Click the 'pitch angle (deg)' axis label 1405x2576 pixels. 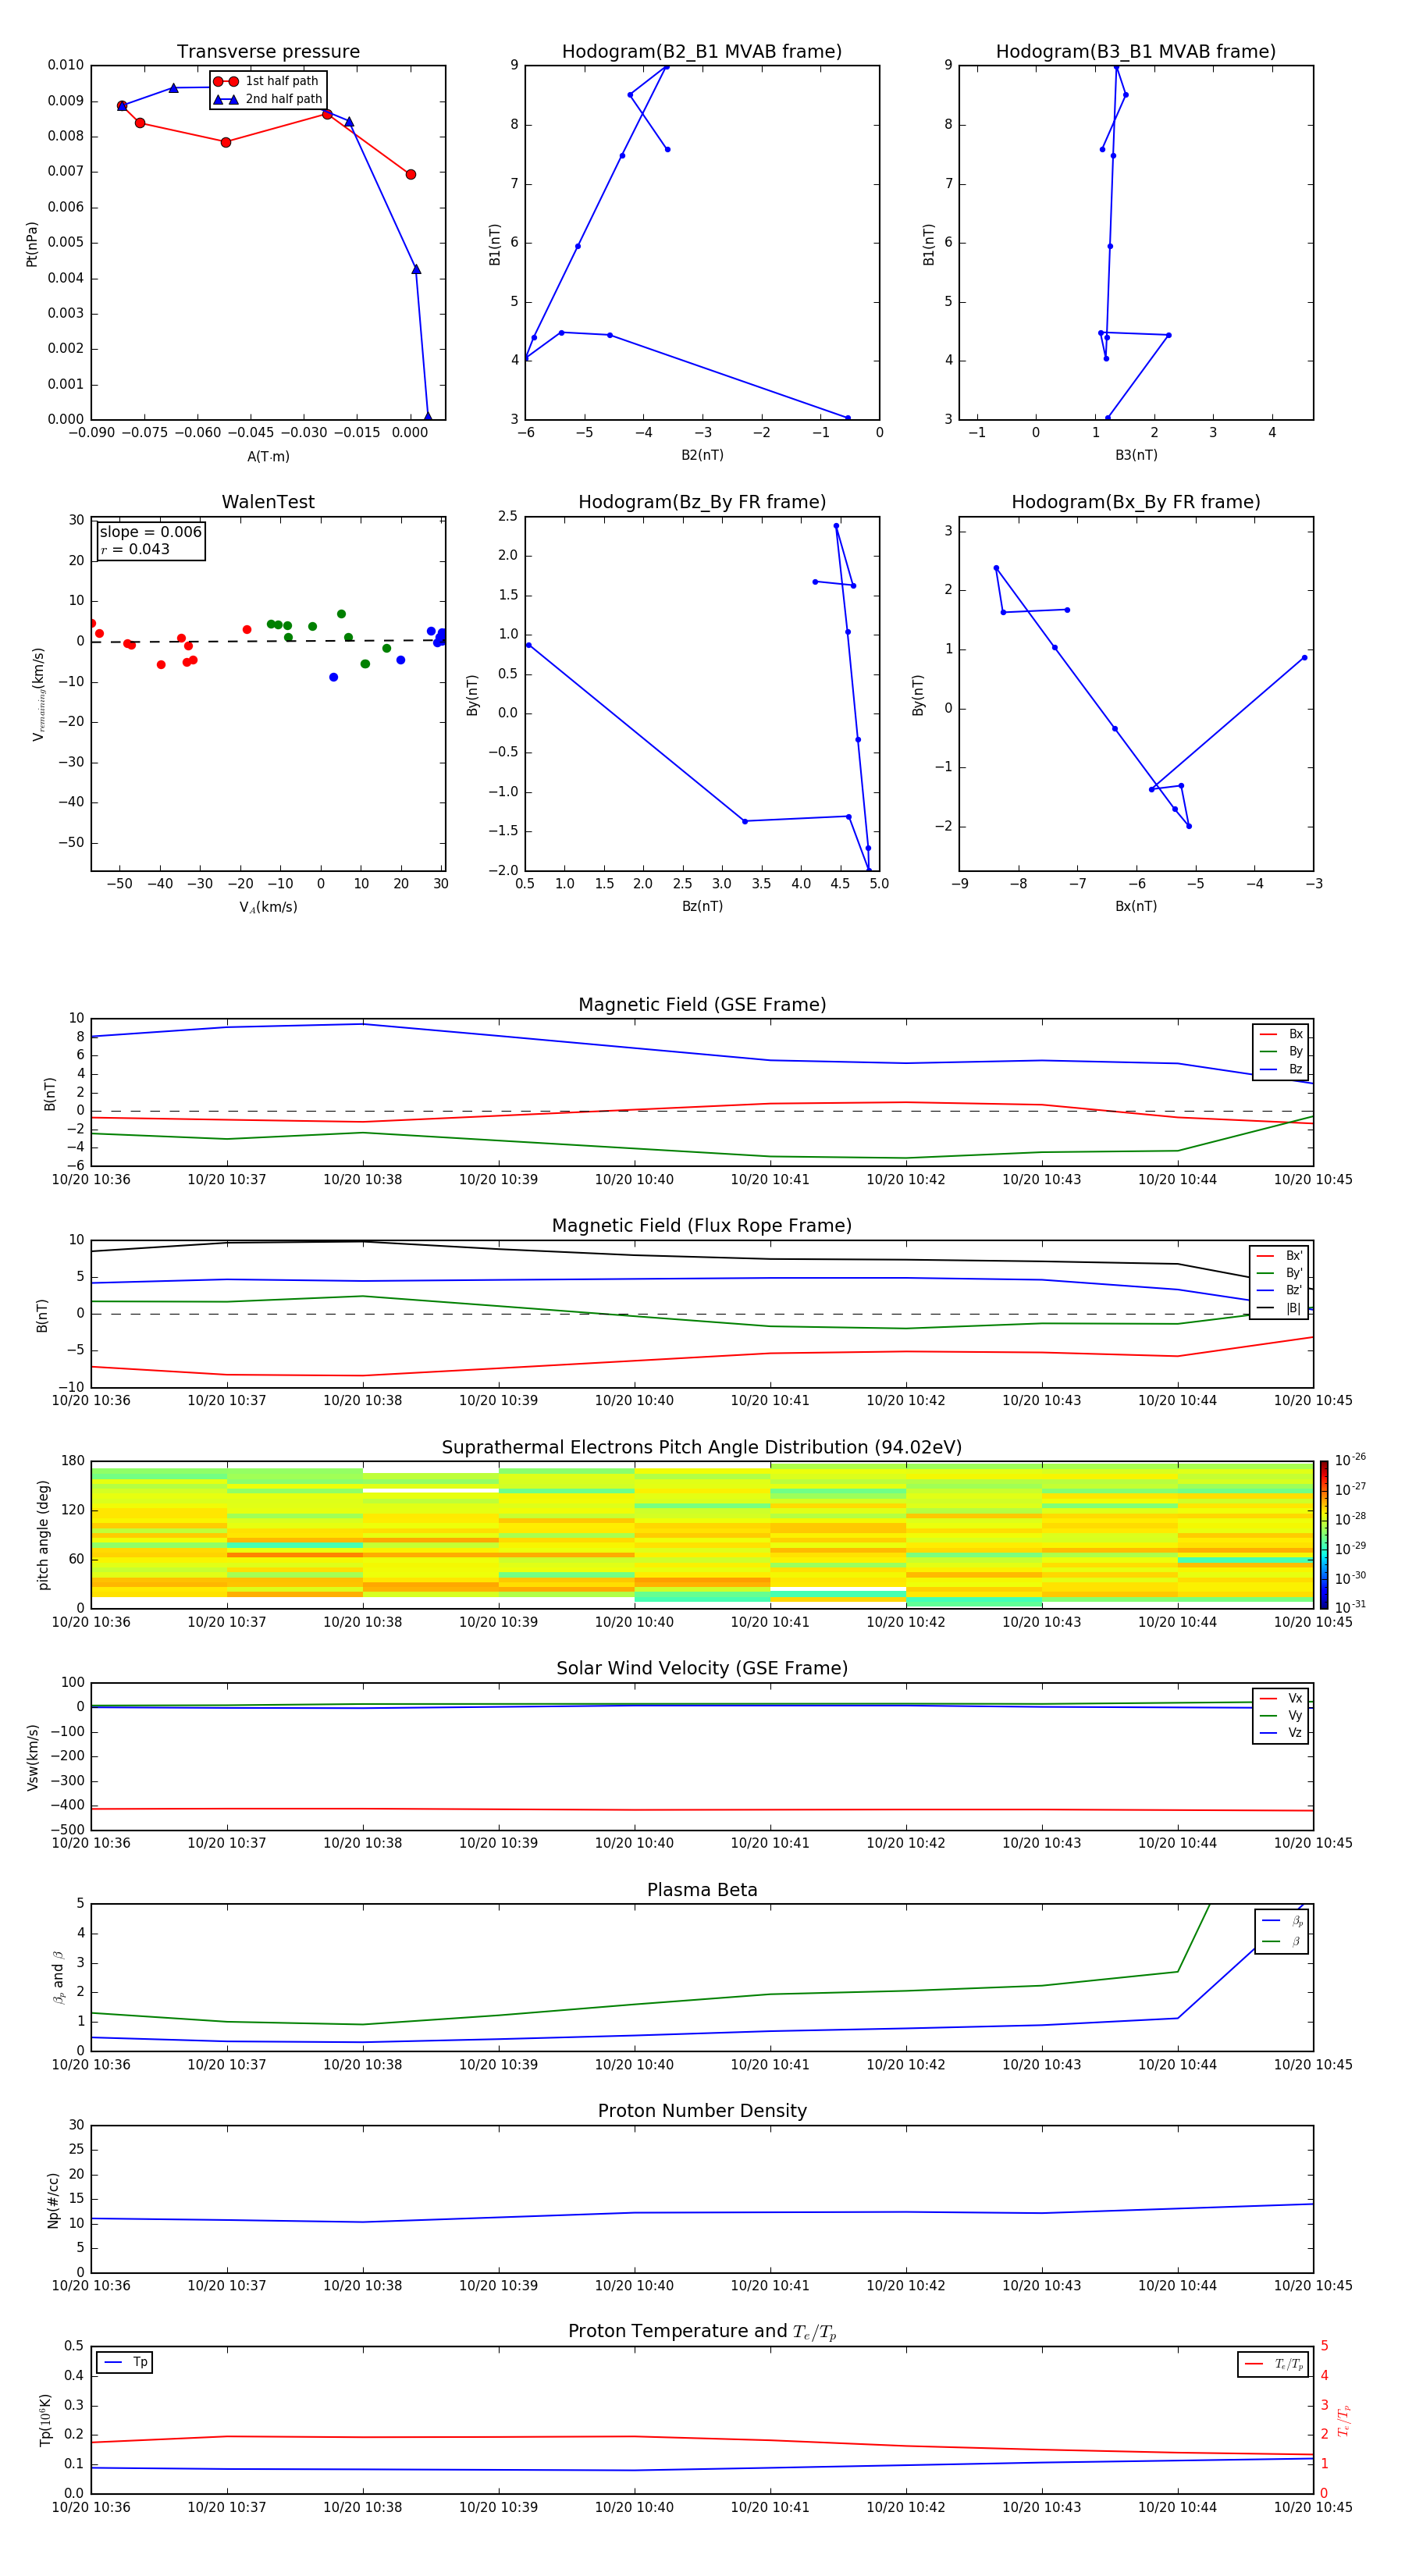[43, 1535]
